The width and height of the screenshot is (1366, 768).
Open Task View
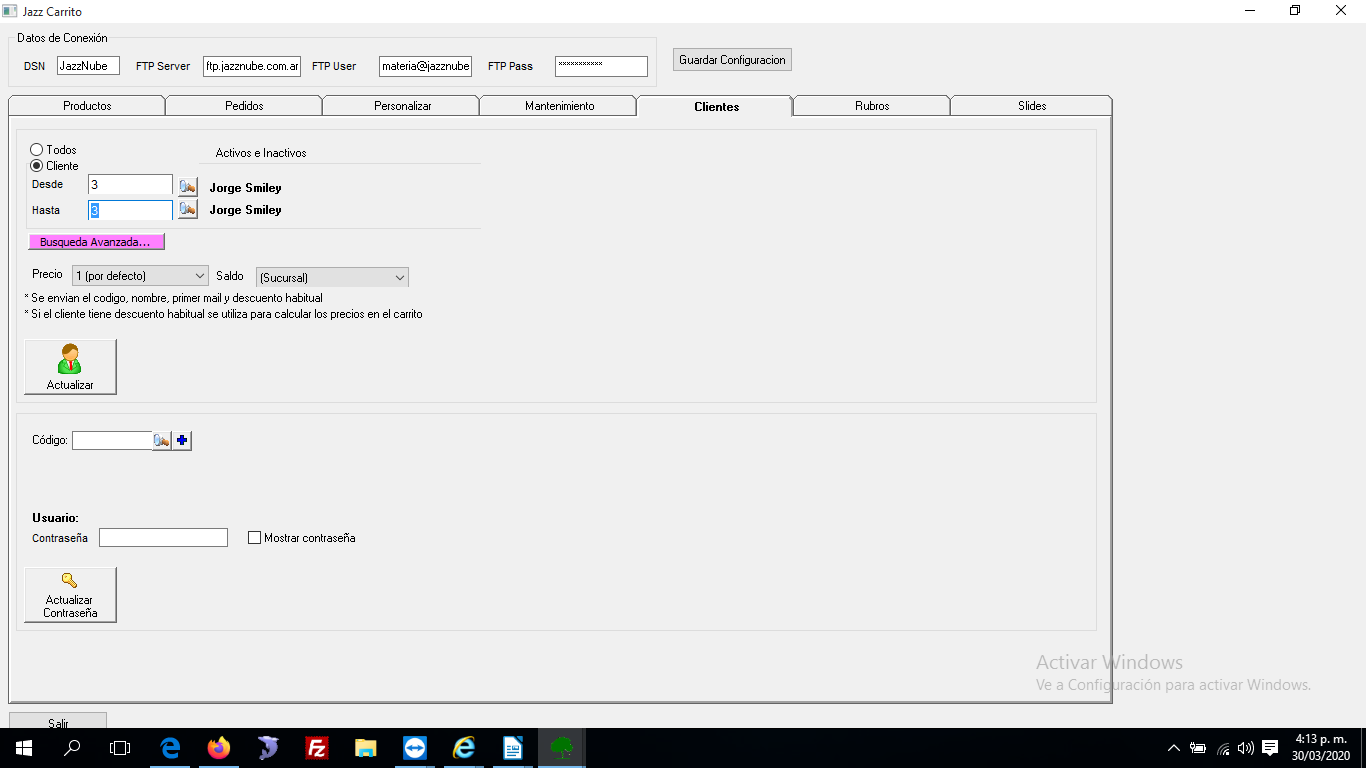coord(120,748)
